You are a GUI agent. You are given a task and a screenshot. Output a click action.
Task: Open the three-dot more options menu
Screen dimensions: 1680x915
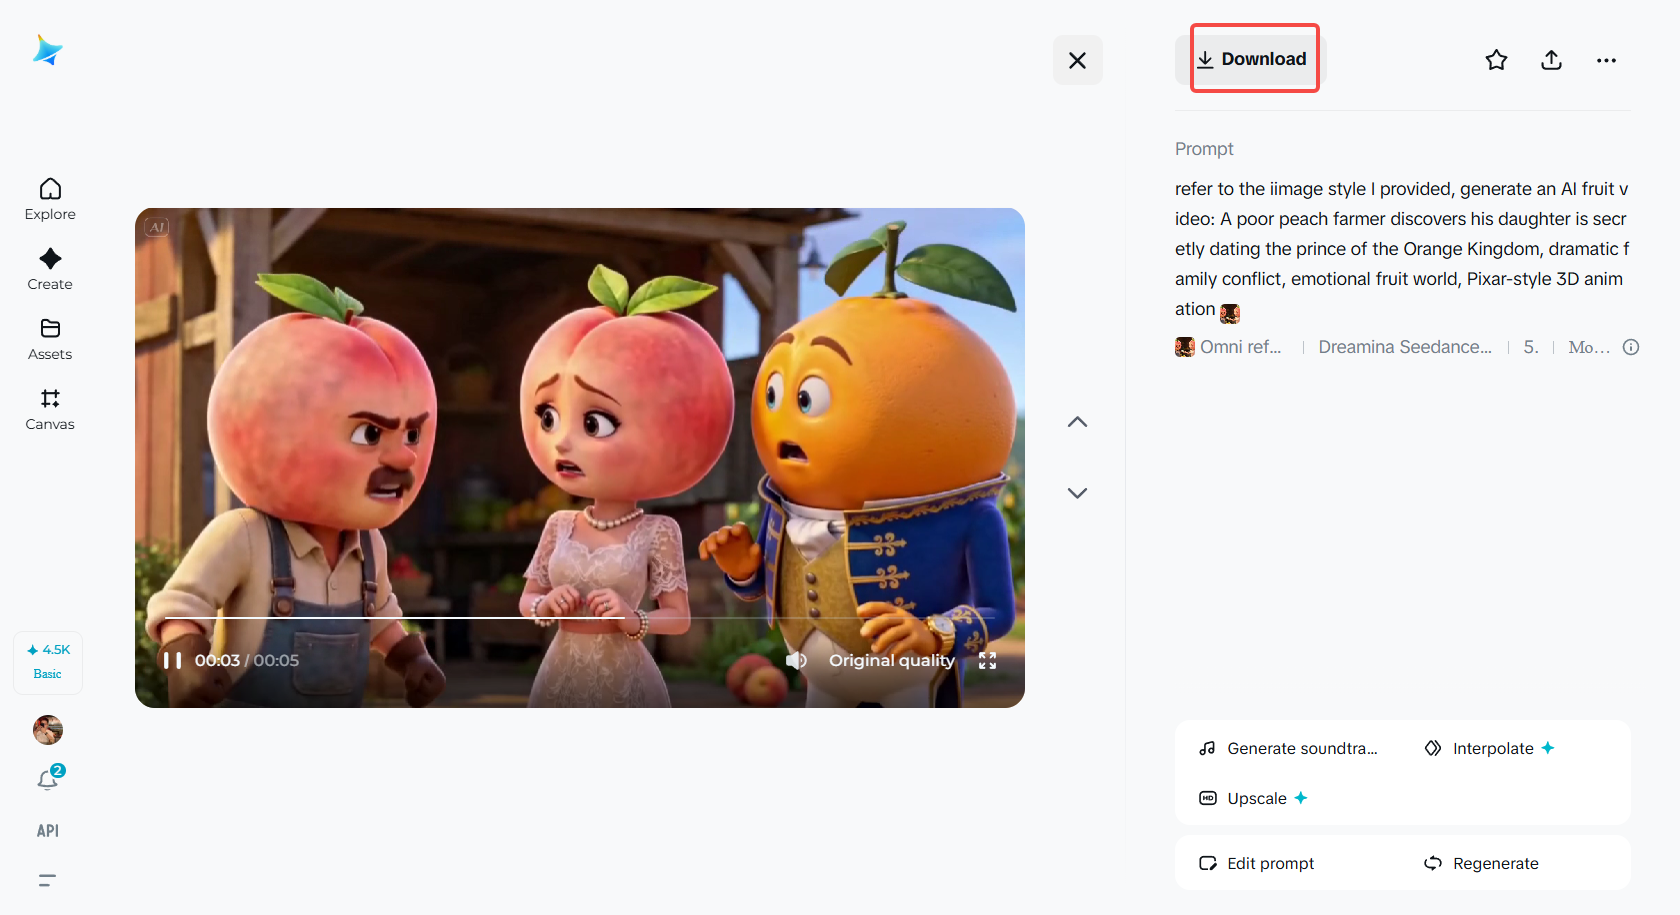click(1606, 60)
